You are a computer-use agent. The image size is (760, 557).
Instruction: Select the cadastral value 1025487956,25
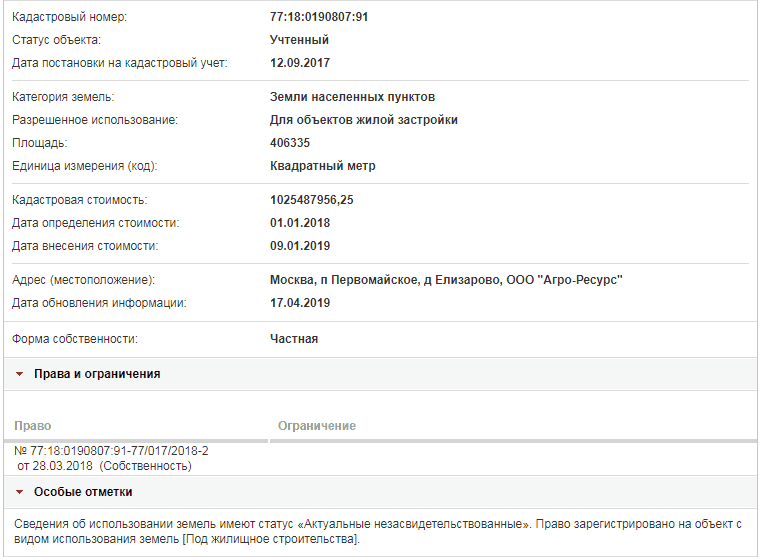pos(312,200)
